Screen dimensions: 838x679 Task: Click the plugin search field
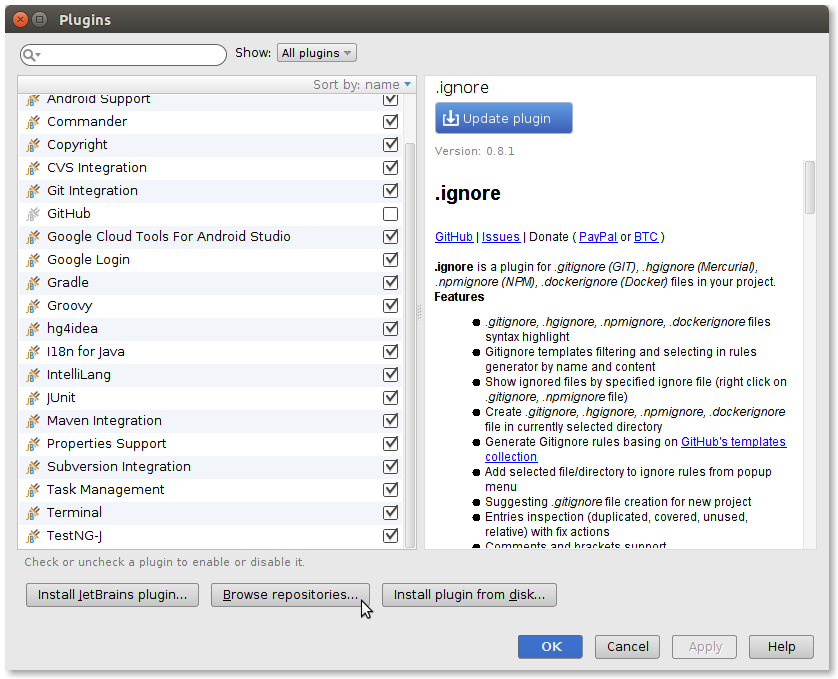click(123, 55)
